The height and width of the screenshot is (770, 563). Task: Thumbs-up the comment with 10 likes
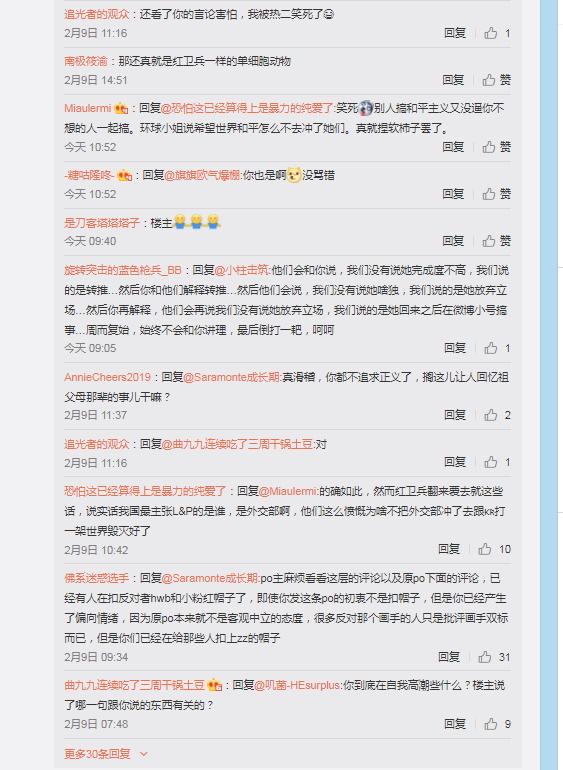(x=494, y=550)
